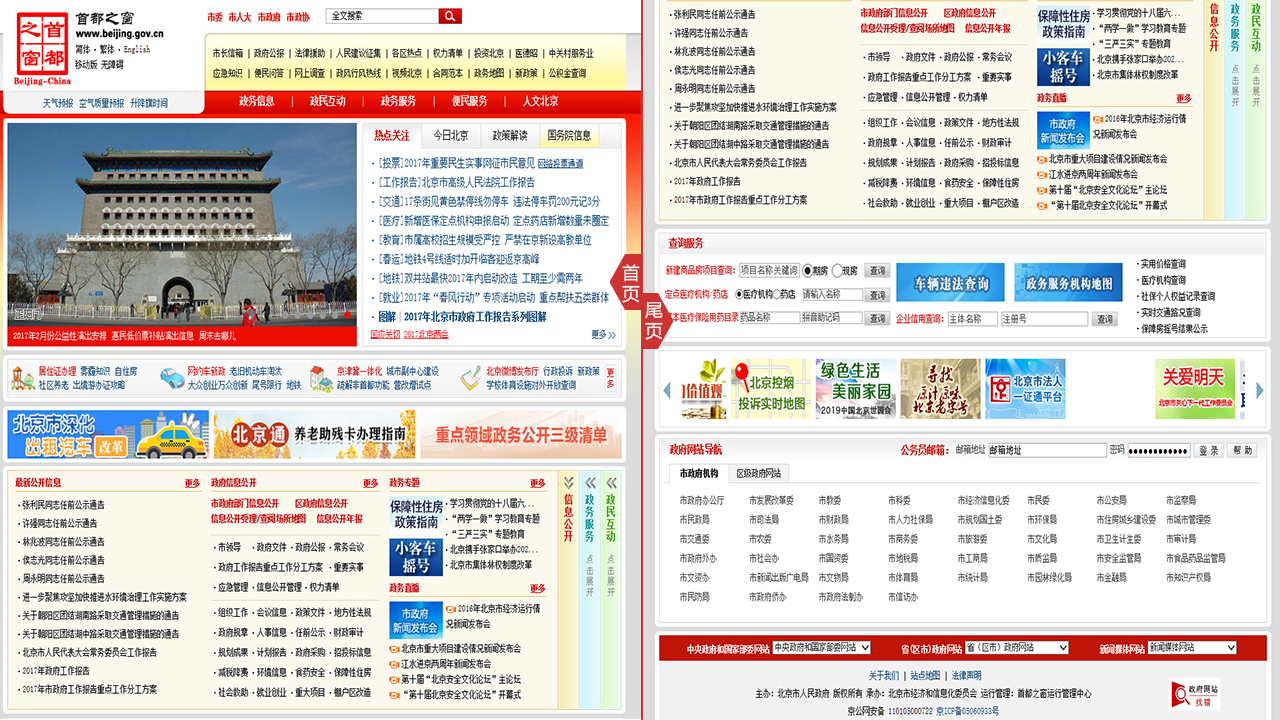Click the 全文搜索 search input field
Image resolution: width=1280 pixels, height=720 pixels.
(381, 16)
